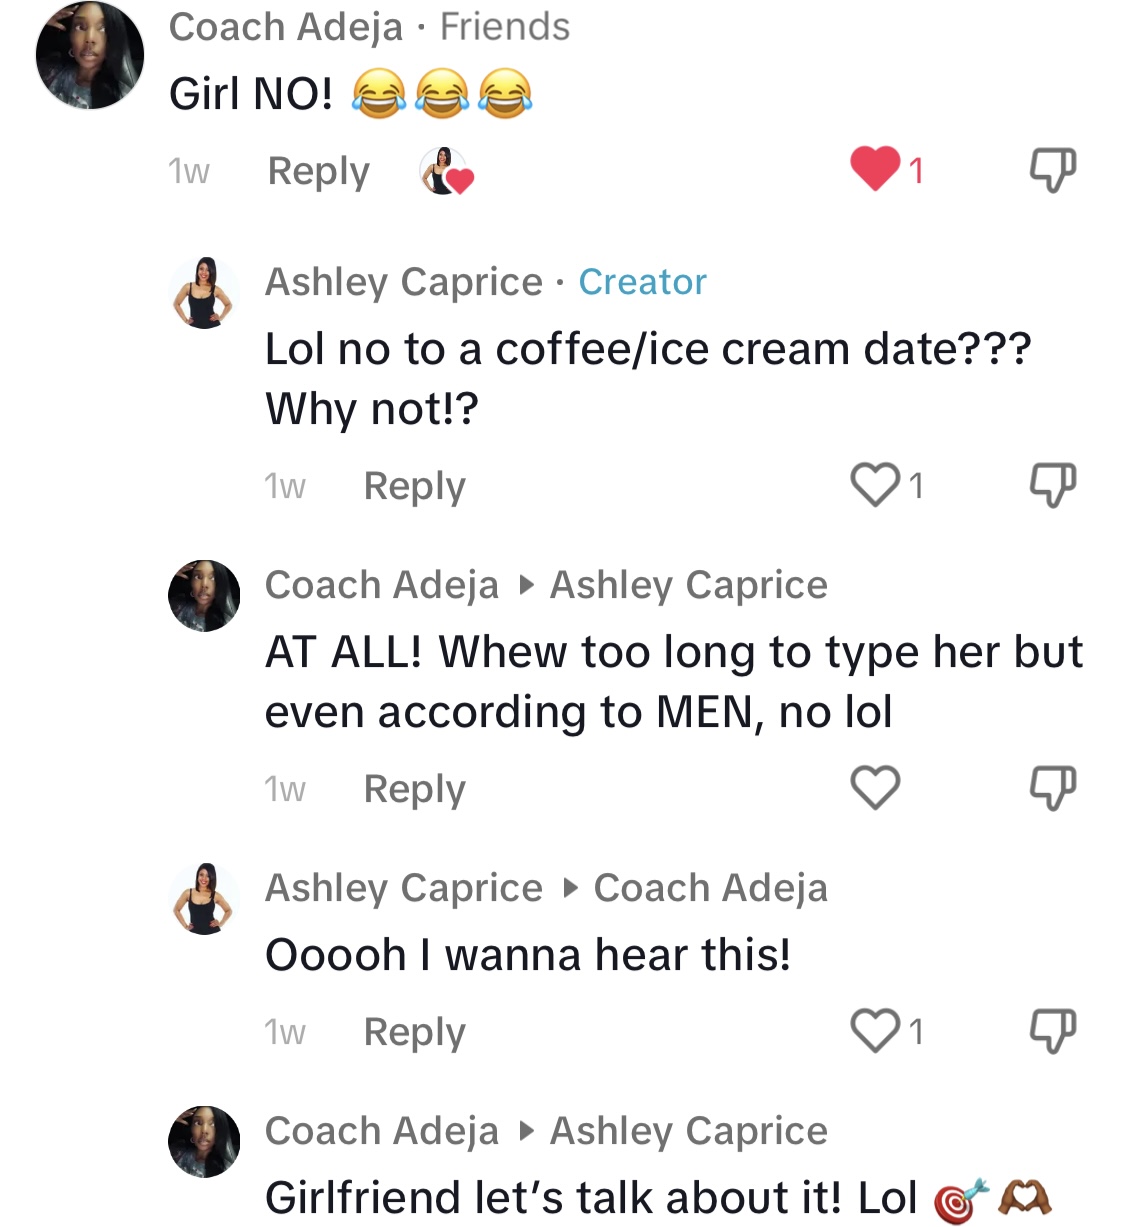Dislike the "Ooooh I wanna hear this!" reply
1125x1227 pixels.
coord(1053,1031)
